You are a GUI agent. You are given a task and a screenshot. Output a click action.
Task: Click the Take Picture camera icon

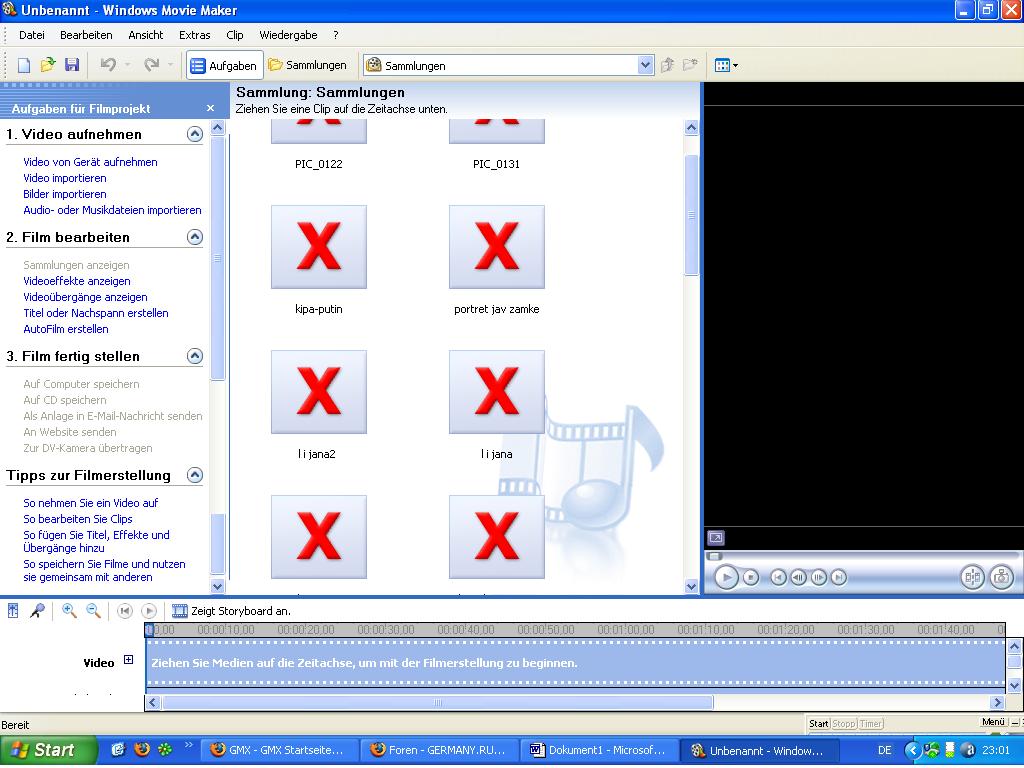pyautogui.click(x=1001, y=577)
